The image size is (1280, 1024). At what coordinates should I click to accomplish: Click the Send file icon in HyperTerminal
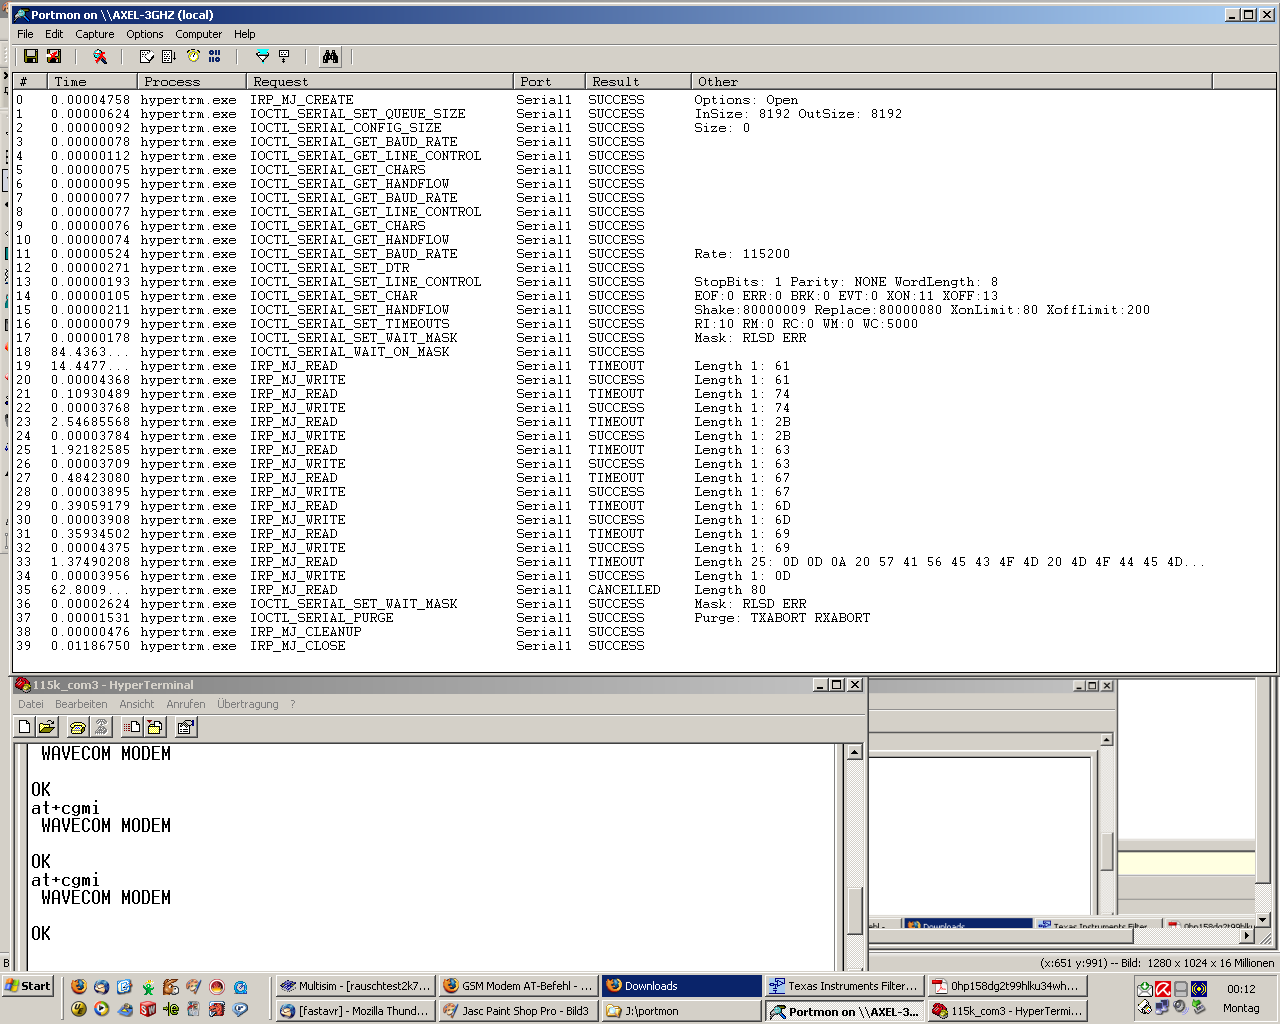[x=132, y=727]
